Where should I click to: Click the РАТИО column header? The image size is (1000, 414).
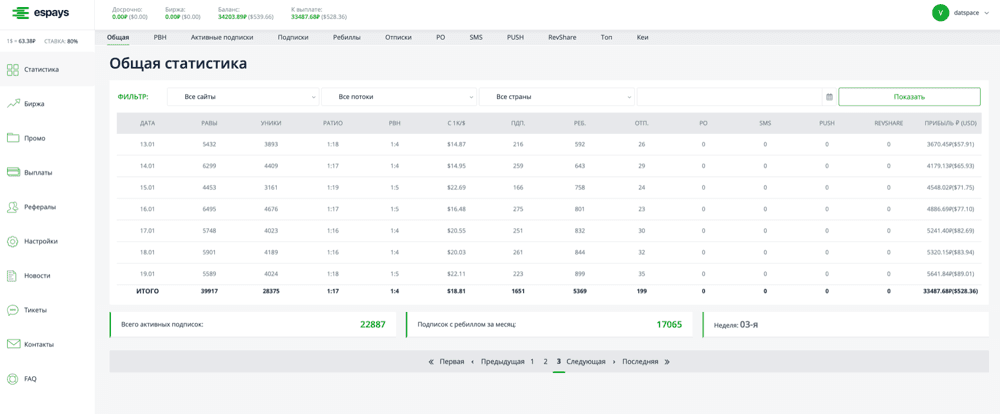(x=333, y=123)
